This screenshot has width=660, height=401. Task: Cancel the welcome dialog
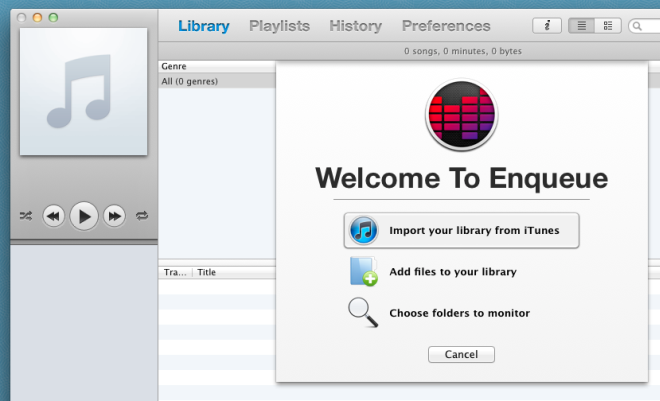pos(461,354)
